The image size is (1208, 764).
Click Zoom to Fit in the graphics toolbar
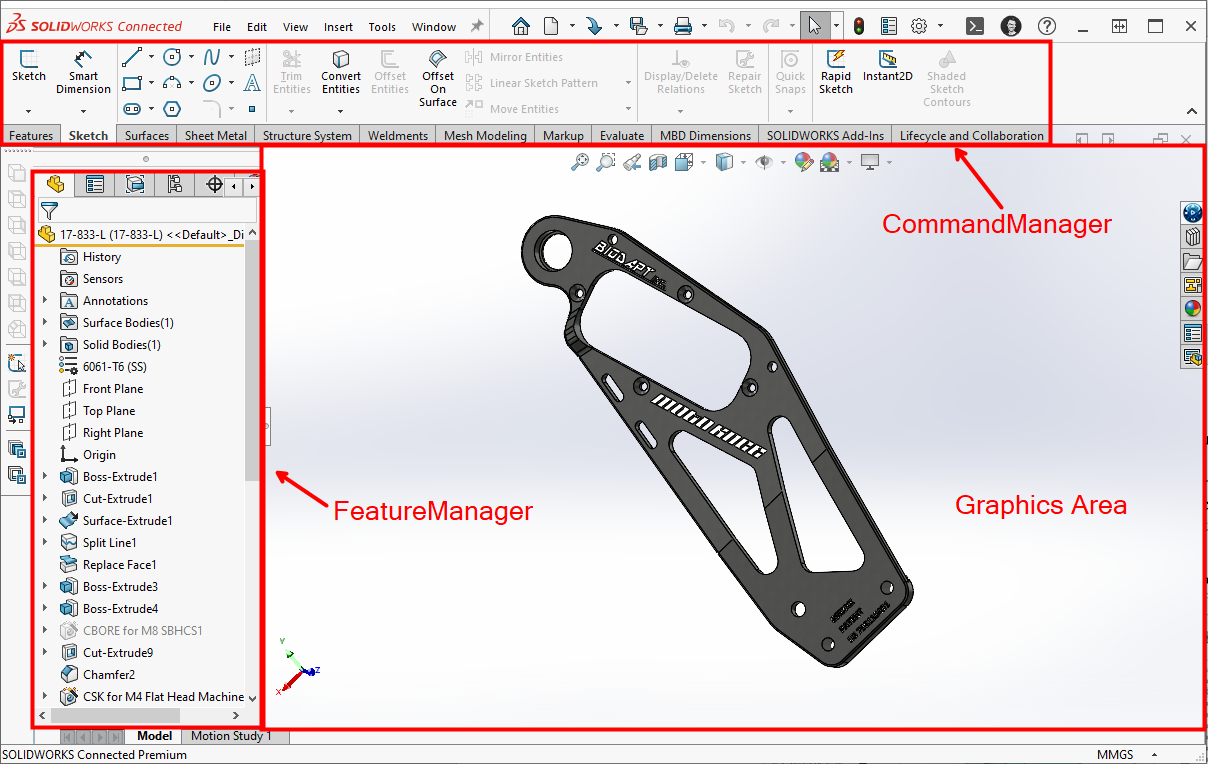point(581,162)
